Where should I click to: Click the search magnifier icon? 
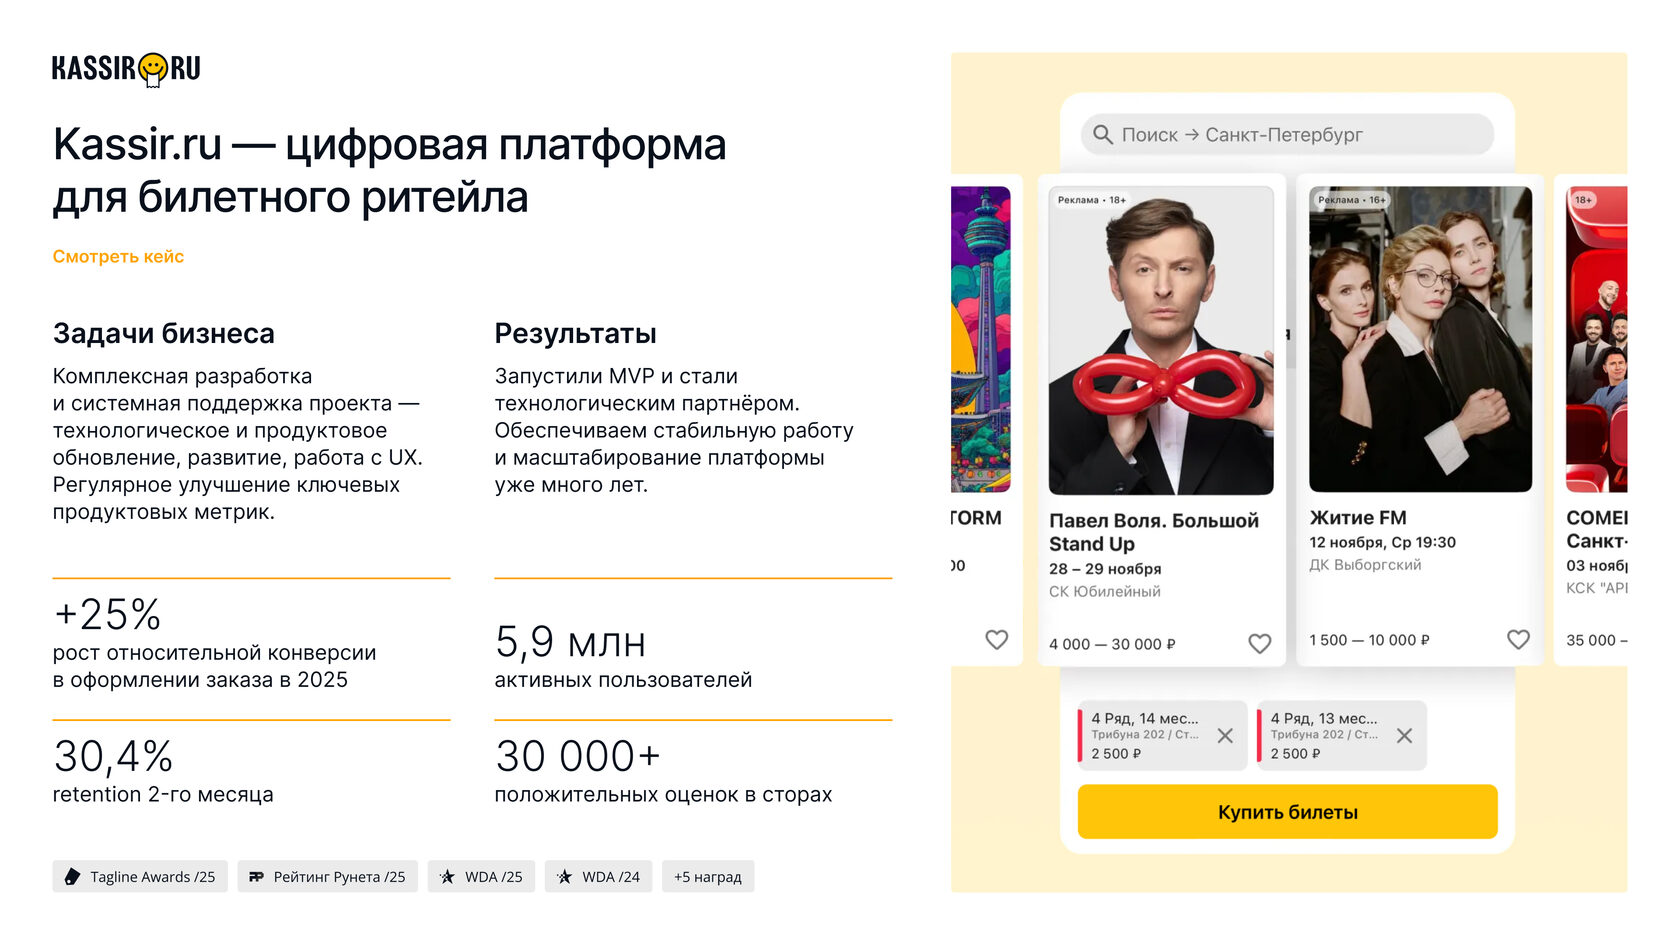click(1103, 134)
